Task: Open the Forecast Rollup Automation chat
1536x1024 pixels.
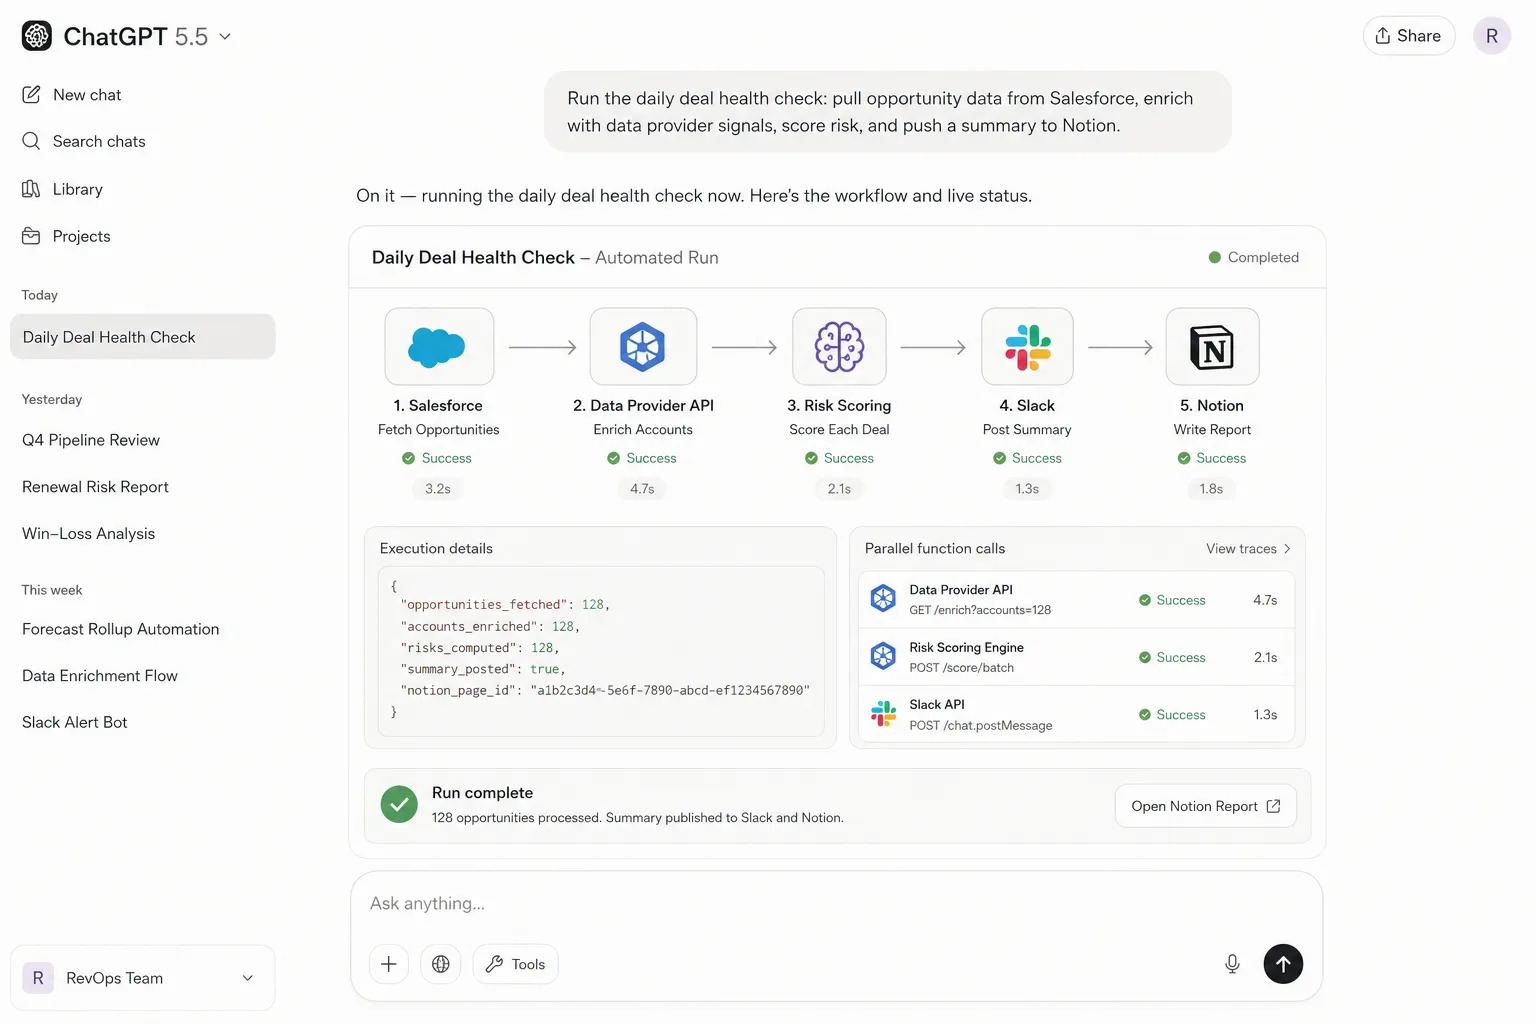Action: [120, 629]
